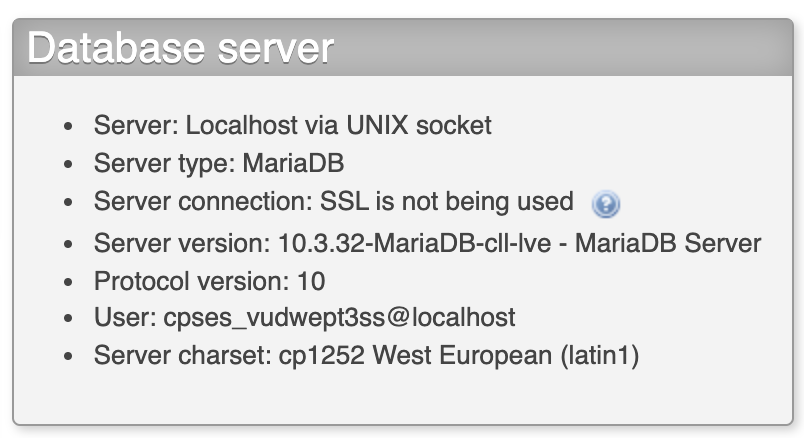Image resolution: width=804 pixels, height=438 pixels.
Task: Click the empty area below the server list
Action: 403,397
